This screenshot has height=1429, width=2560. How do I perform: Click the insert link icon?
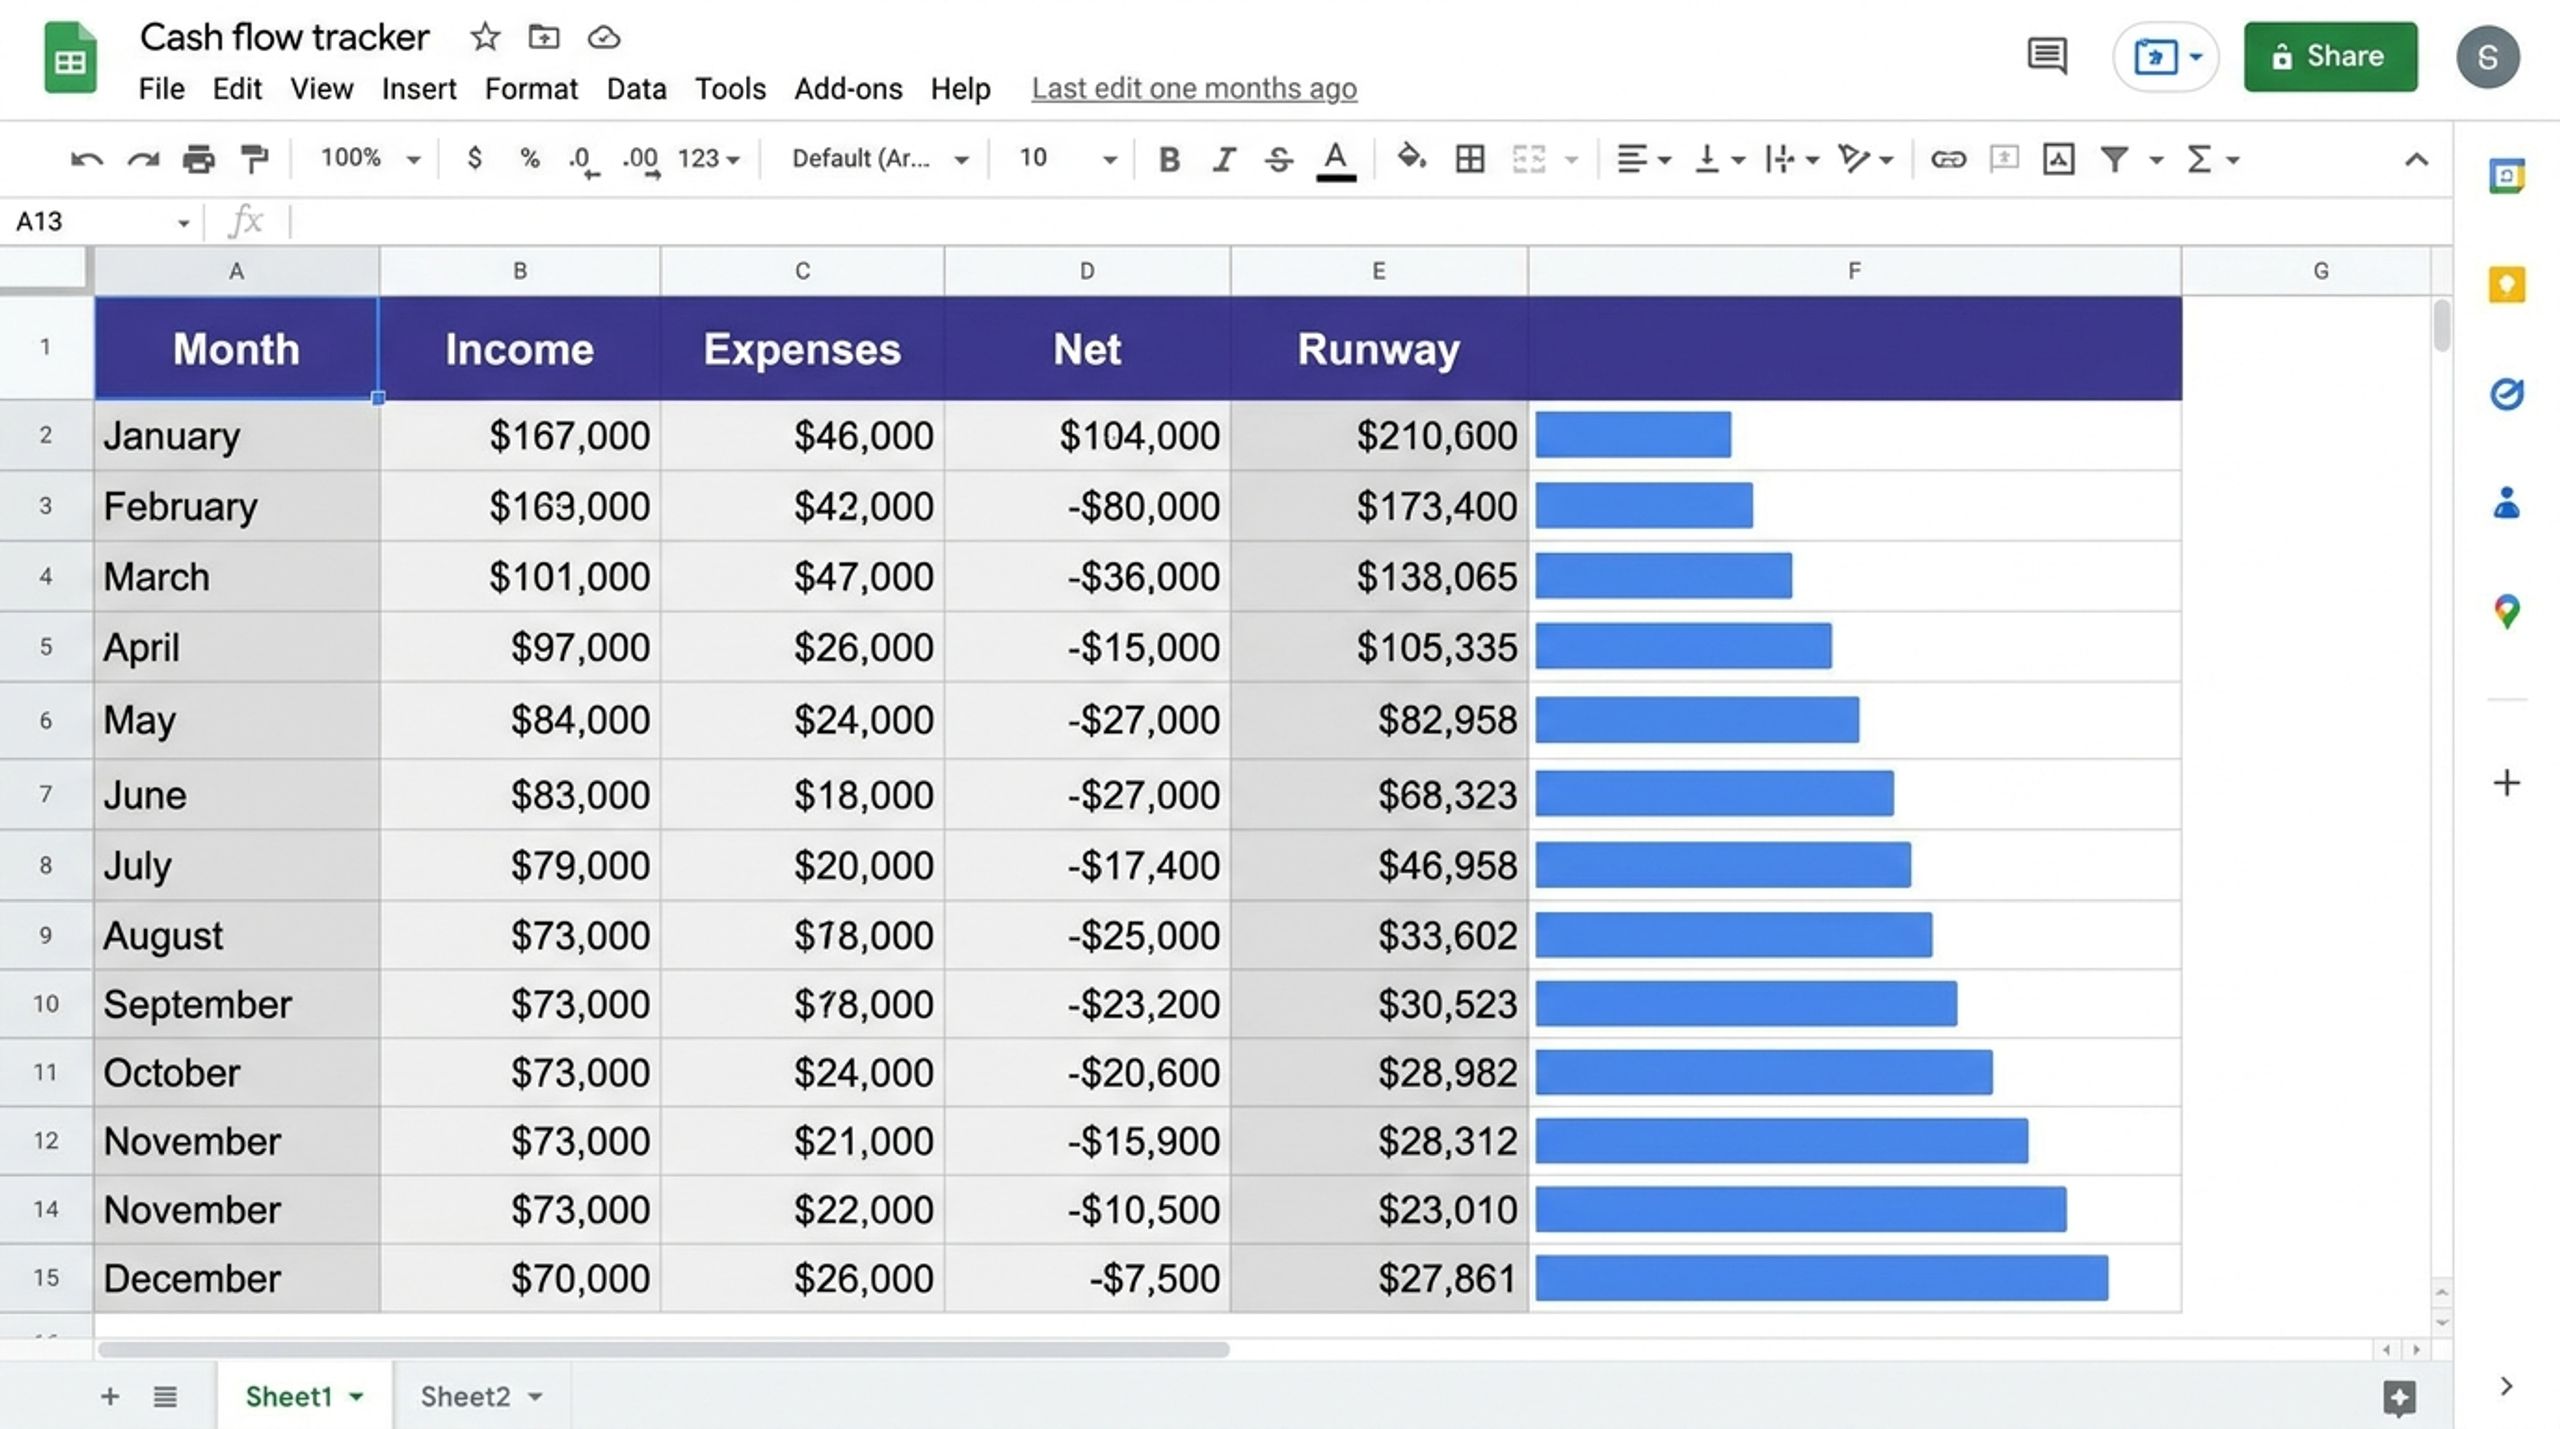point(1948,159)
